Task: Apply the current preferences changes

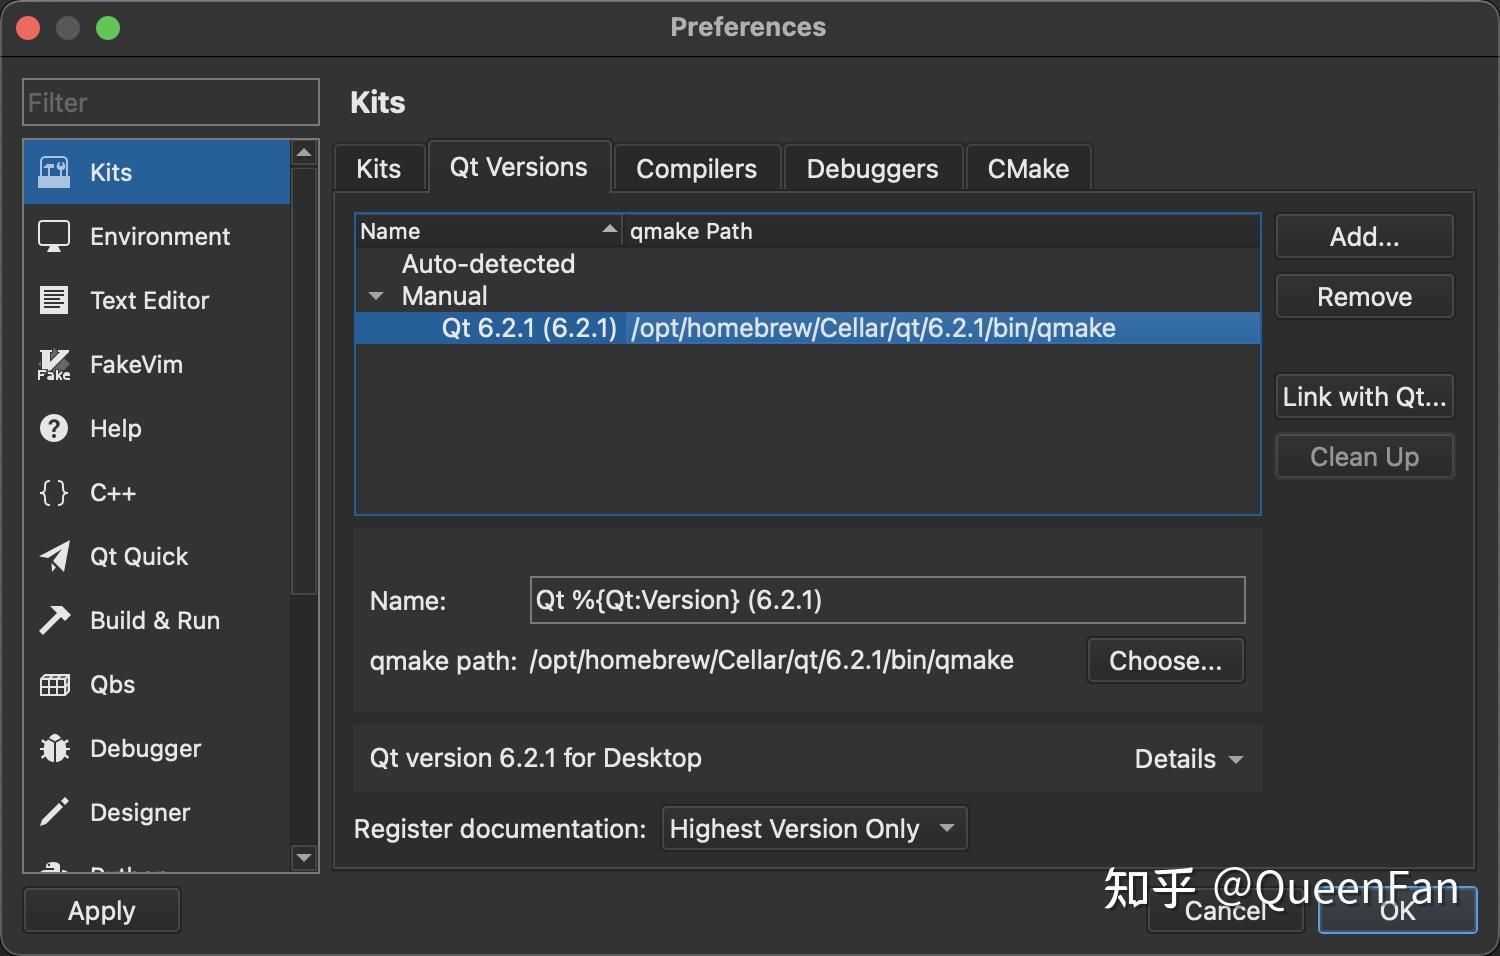Action: (101, 910)
